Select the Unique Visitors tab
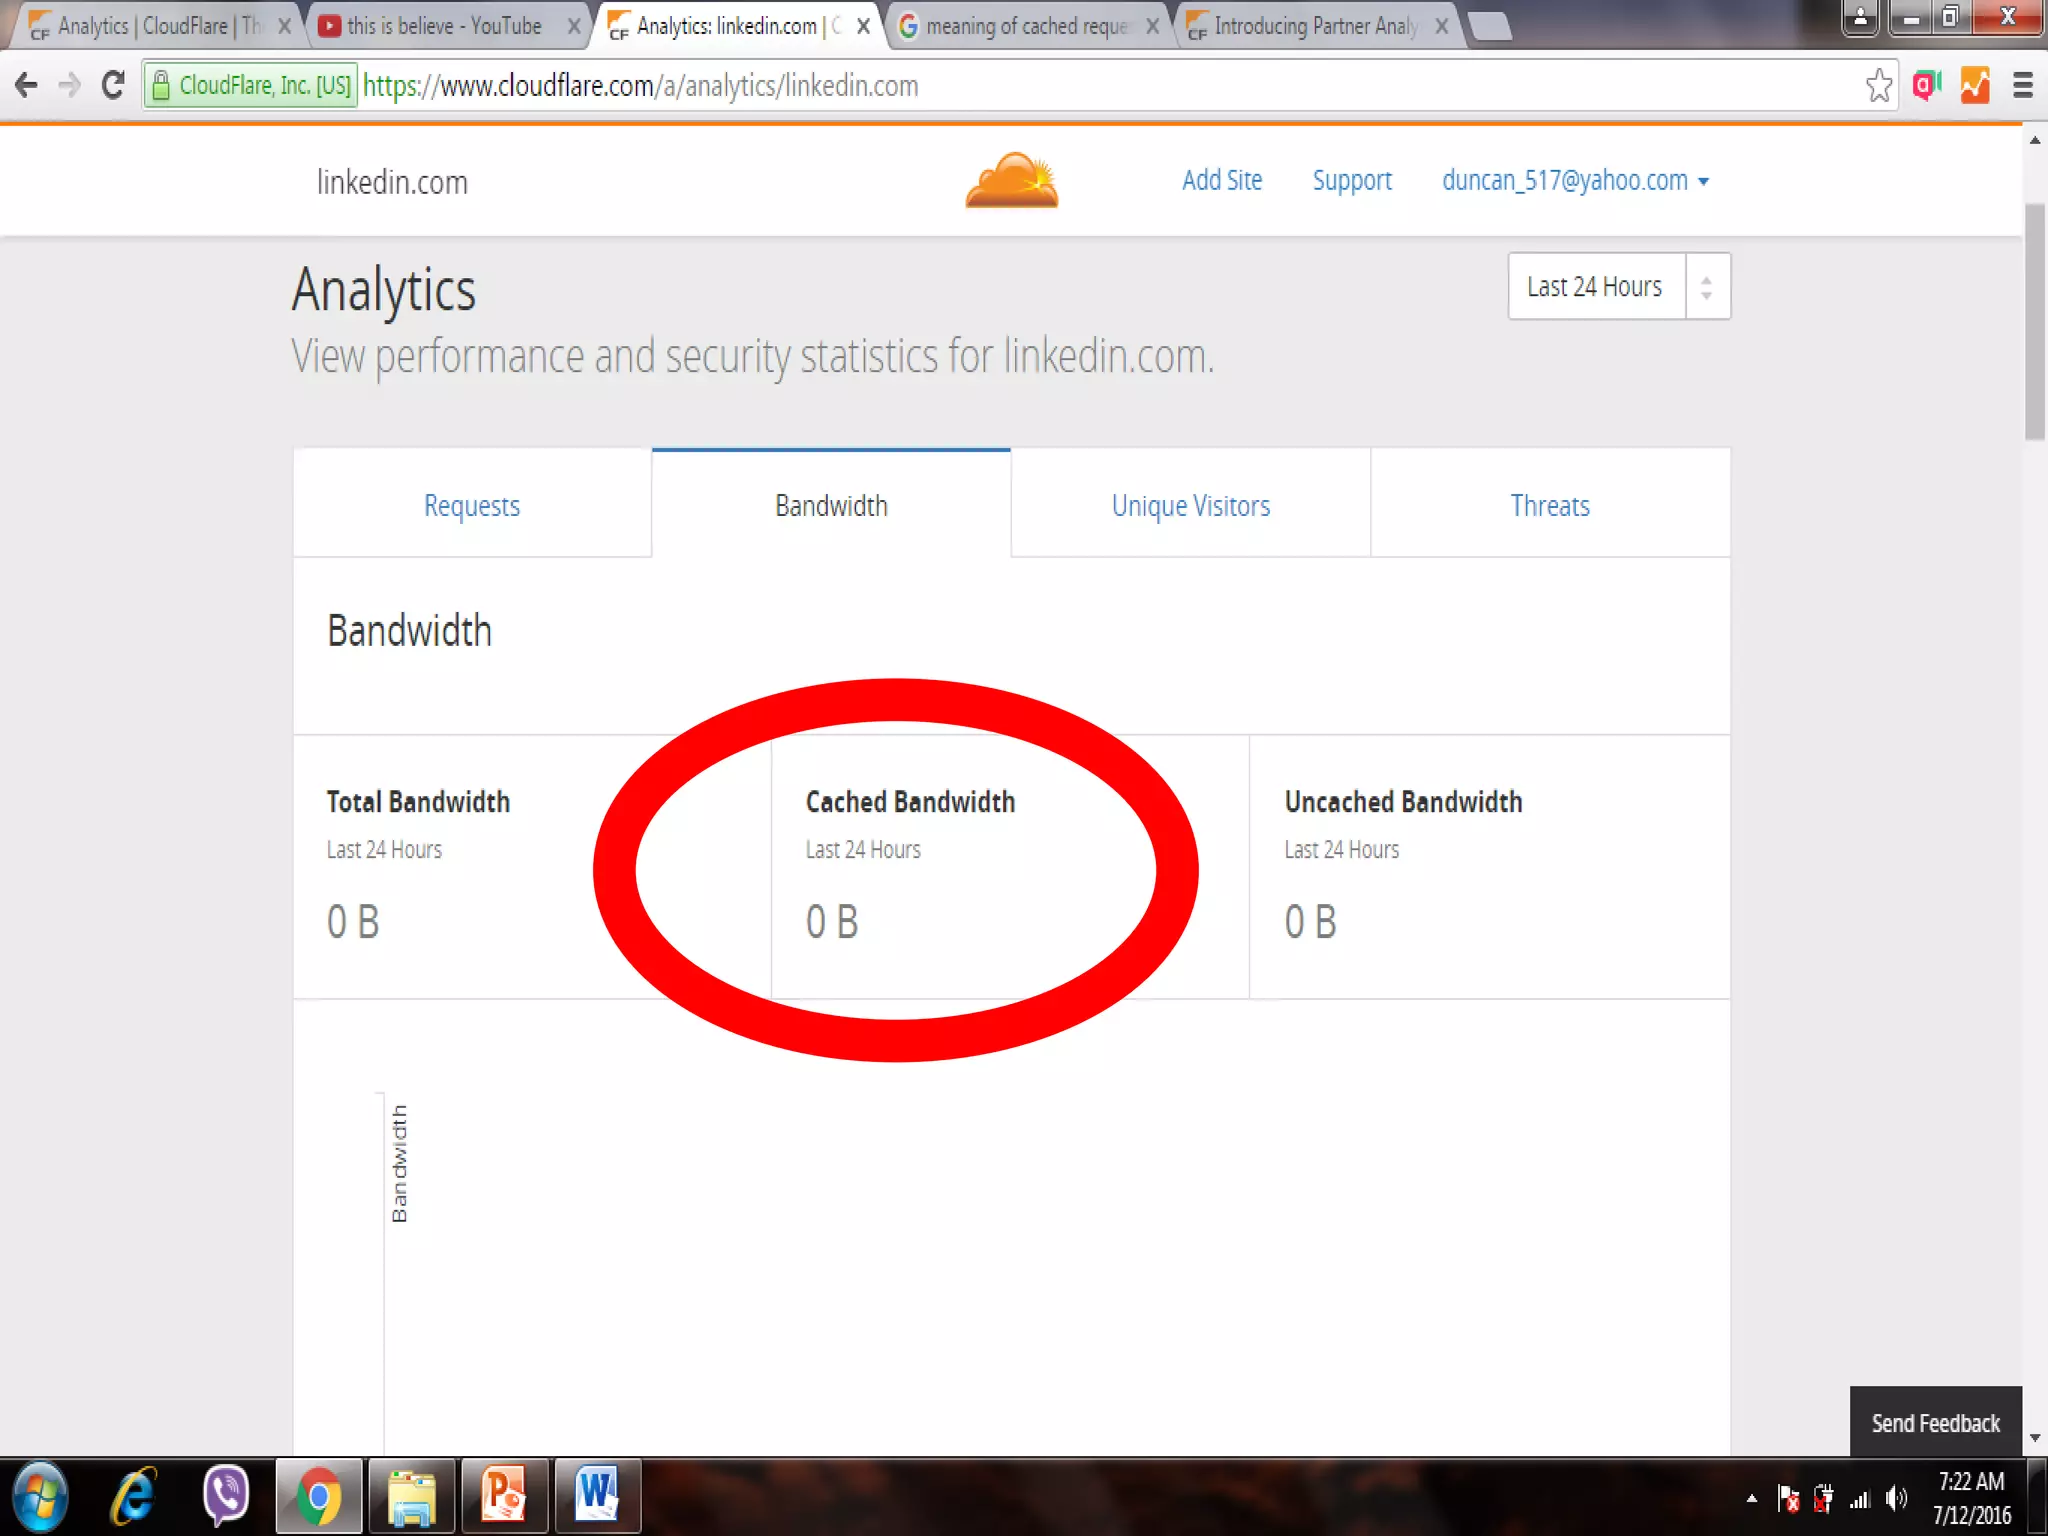Screen dimensions: 2048x1536 point(1190,505)
